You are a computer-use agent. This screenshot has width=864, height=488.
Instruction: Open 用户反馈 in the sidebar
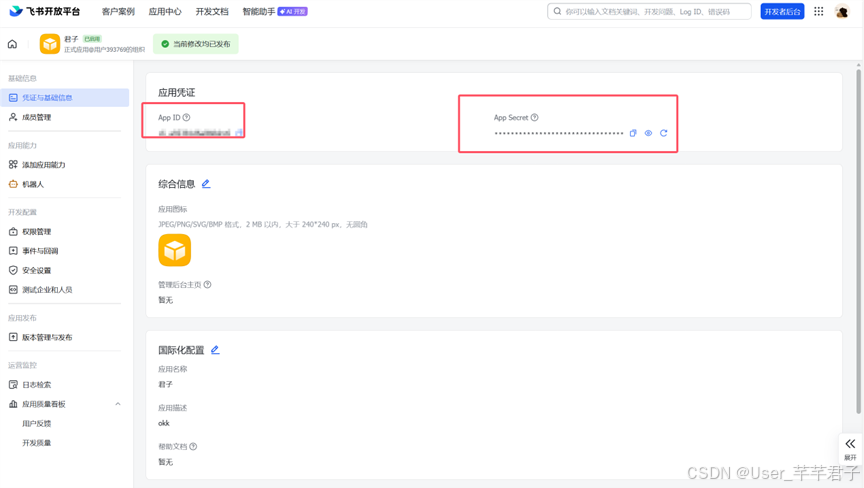click(x=37, y=424)
